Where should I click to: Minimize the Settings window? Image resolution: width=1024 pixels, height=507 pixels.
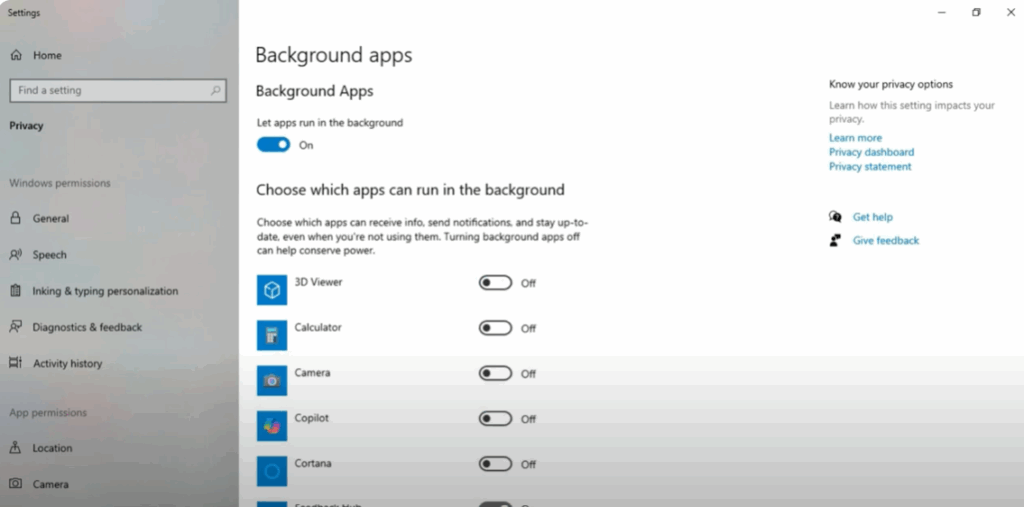(x=942, y=12)
